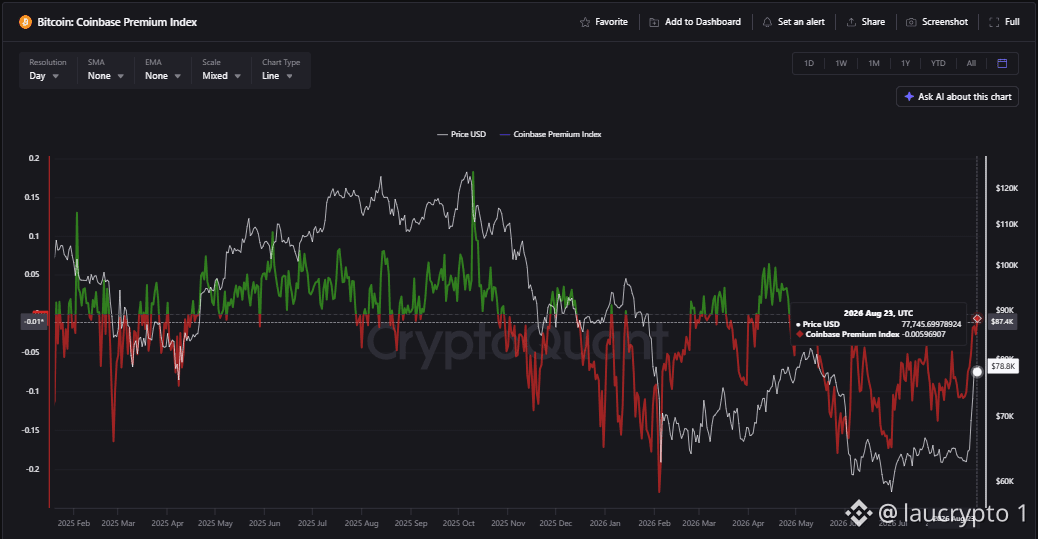1038x539 pixels.
Task: Click the Add to Dashboard icon
Action: click(654, 23)
